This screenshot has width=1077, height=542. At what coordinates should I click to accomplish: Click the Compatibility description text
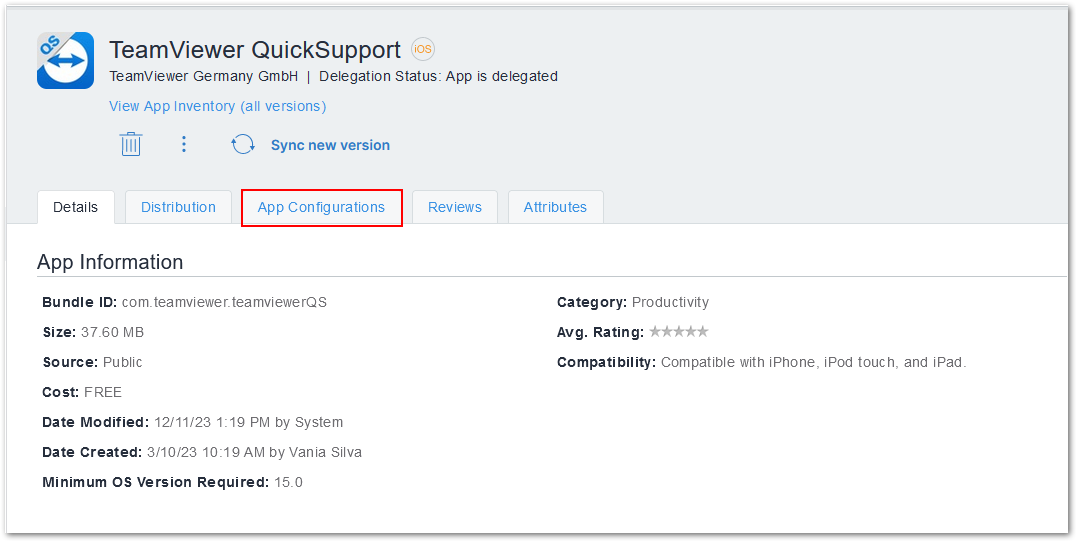pyautogui.click(x=814, y=362)
